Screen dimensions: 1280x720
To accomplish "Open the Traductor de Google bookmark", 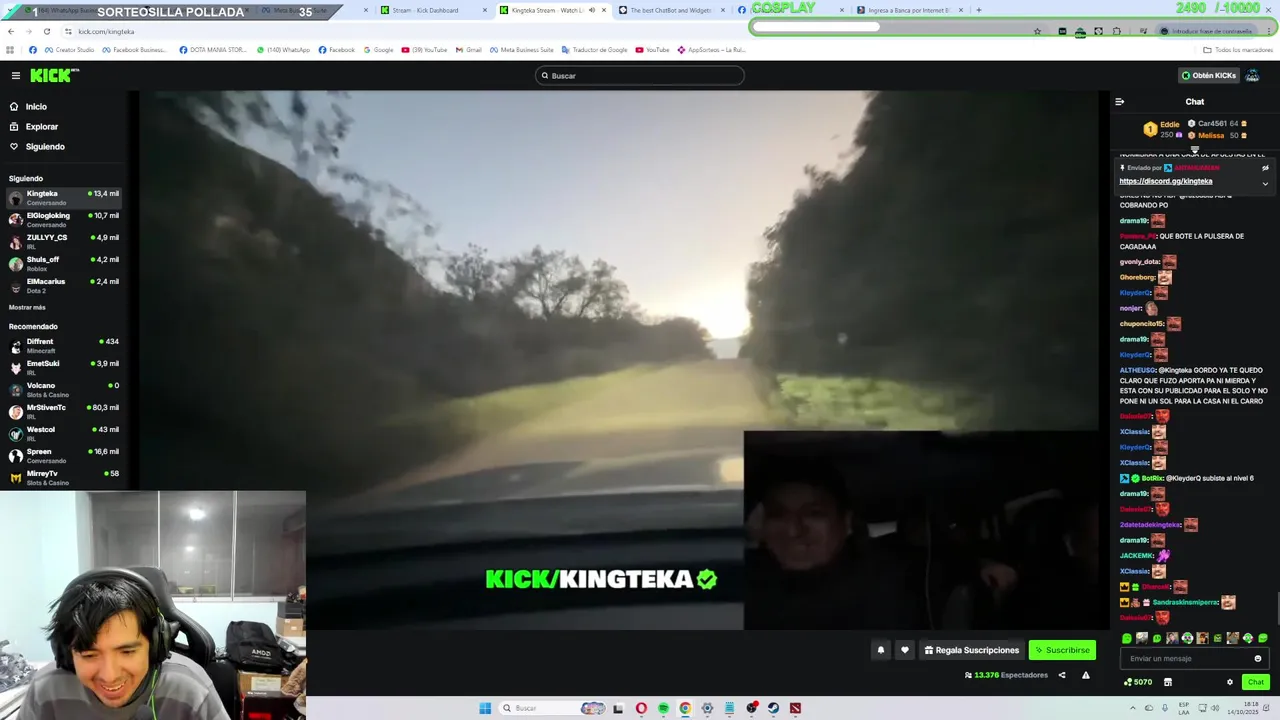I will click(x=595, y=50).
